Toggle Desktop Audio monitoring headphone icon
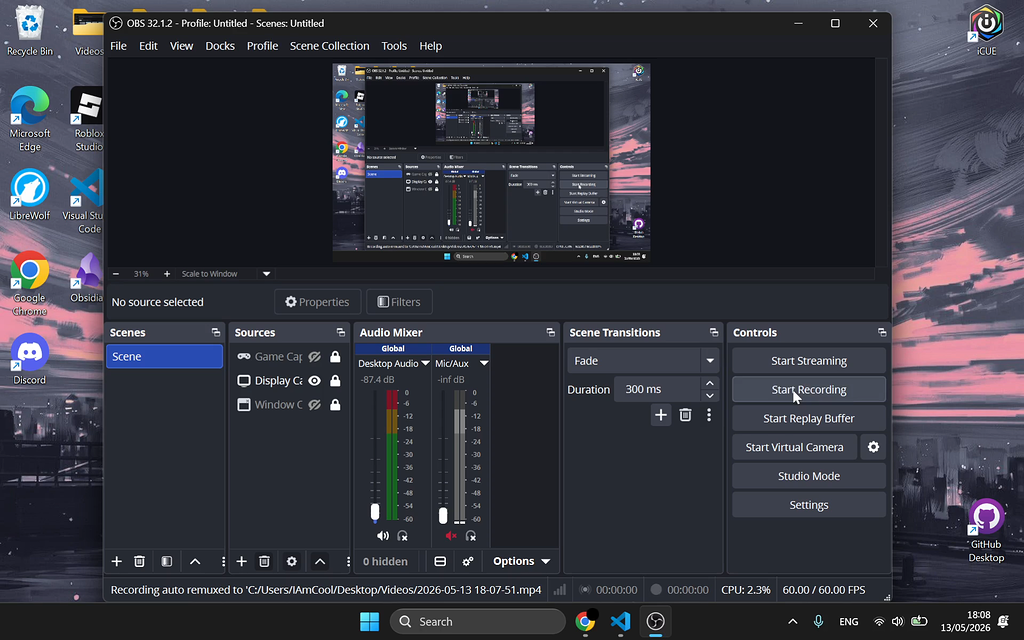The height and width of the screenshot is (640, 1024). tap(403, 536)
